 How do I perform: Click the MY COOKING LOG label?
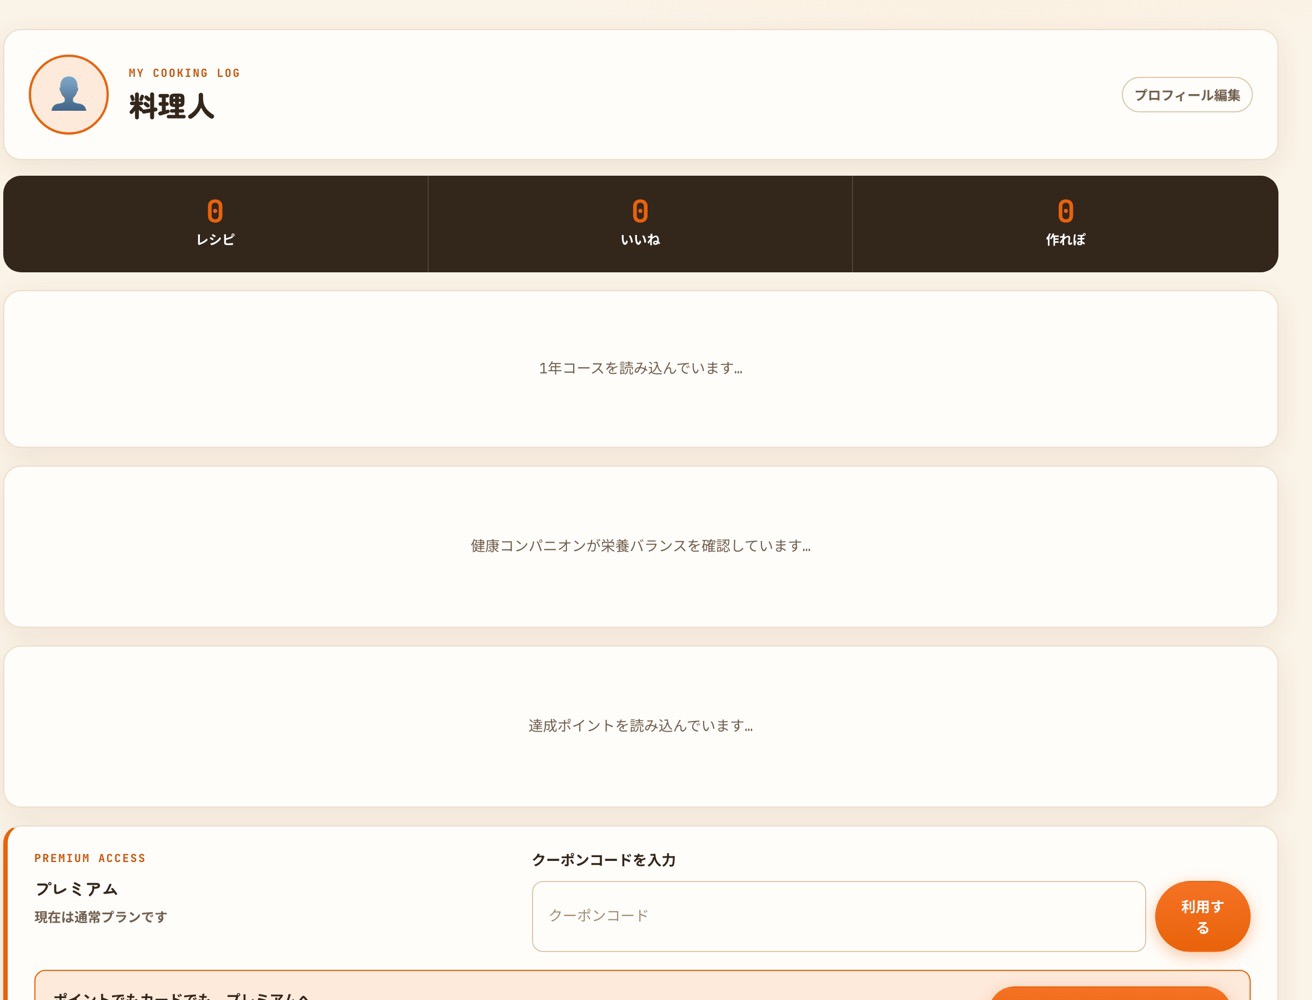click(184, 73)
